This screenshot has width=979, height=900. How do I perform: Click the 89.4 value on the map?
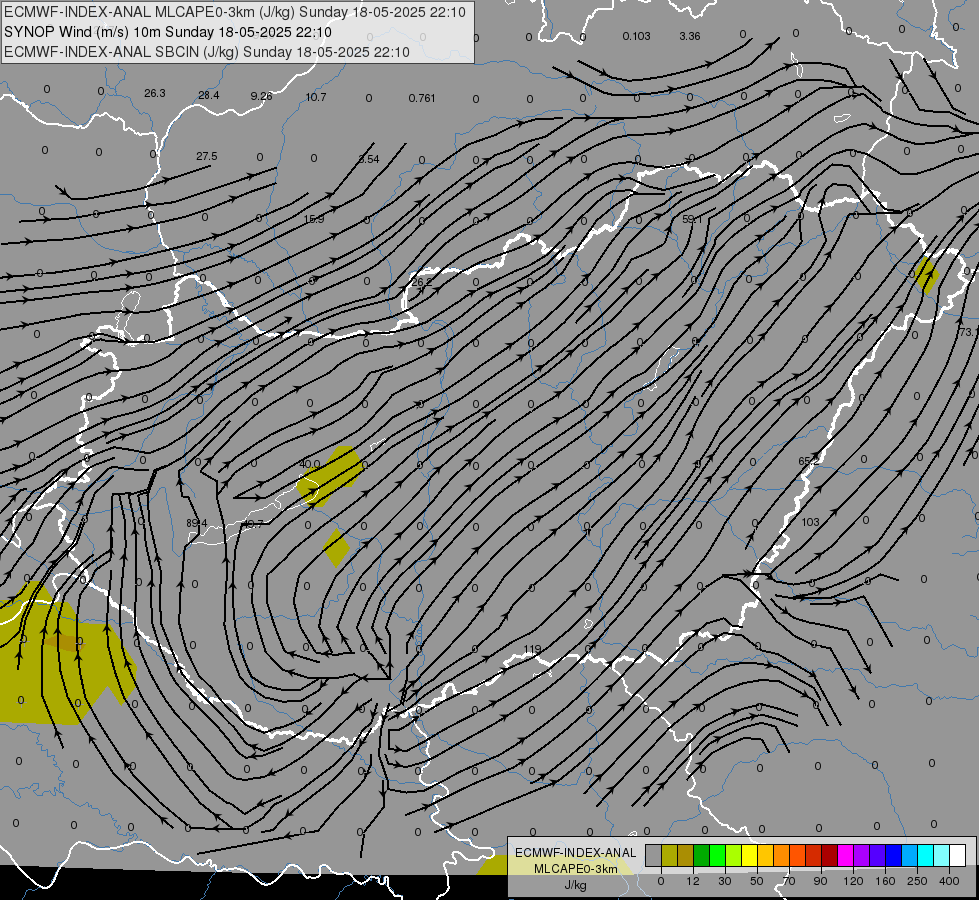[x=197, y=523]
